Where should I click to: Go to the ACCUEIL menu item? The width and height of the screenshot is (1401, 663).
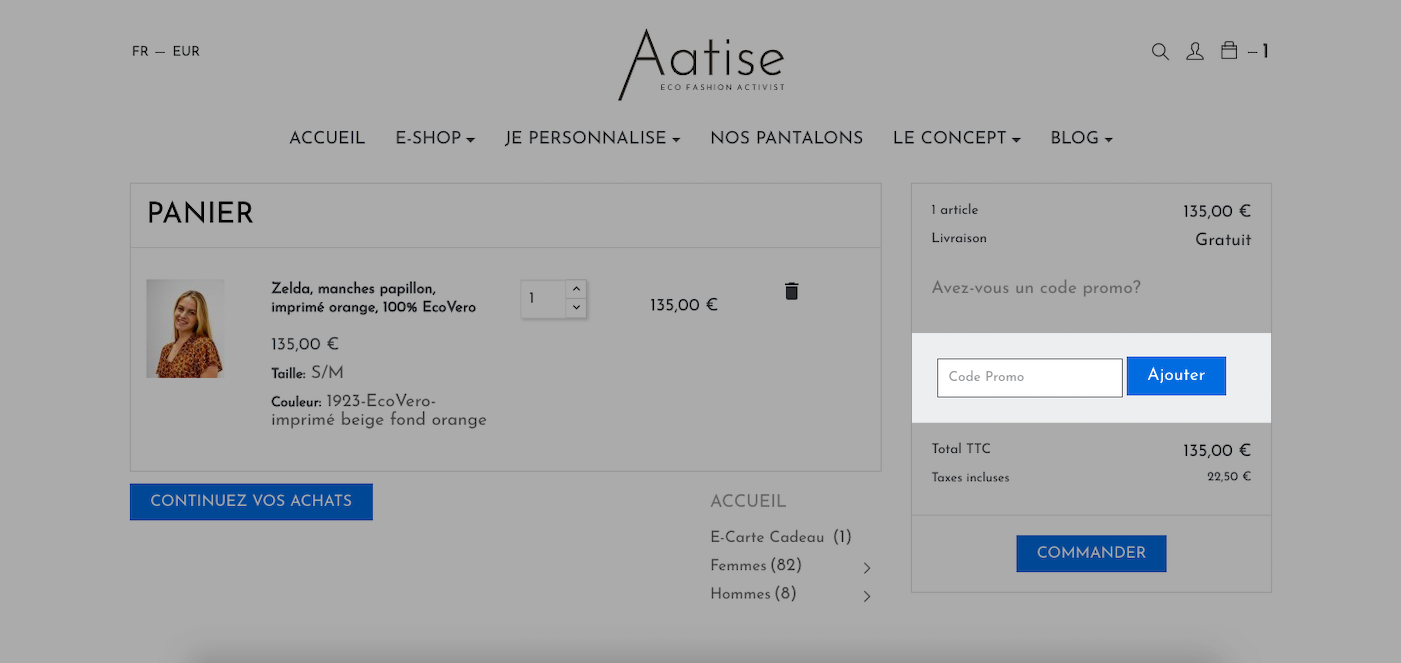(327, 138)
